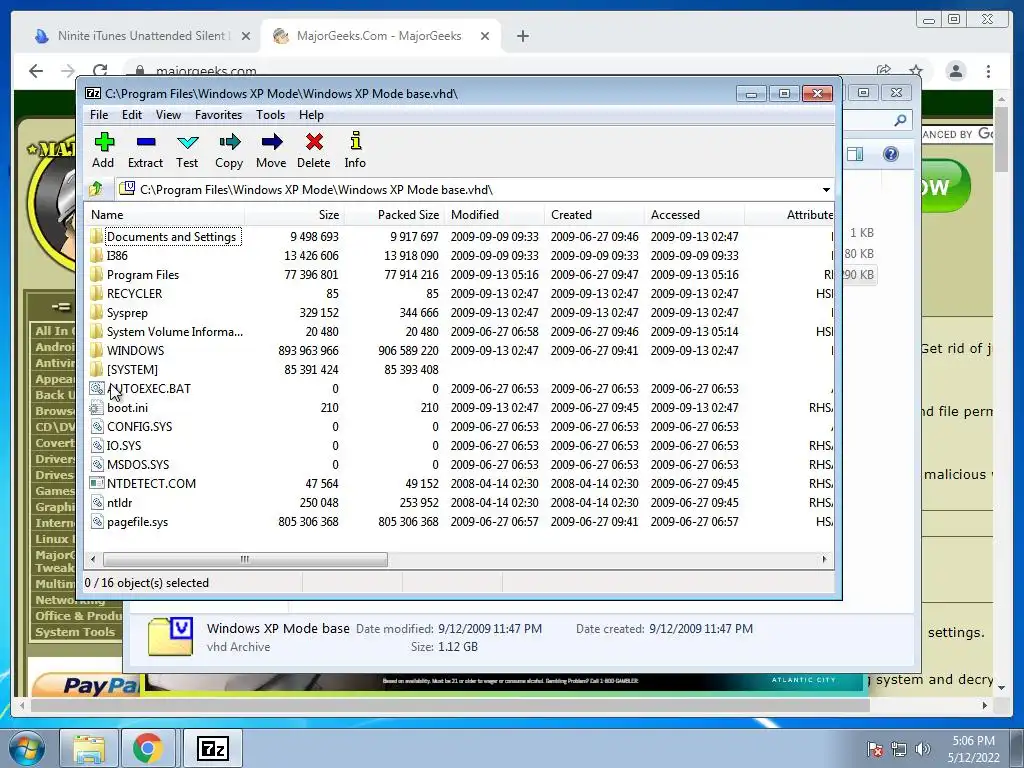The height and width of the screenshot is (768, 1024).
Task: Open the Info toolbar icon
Action: pos(355,141)
